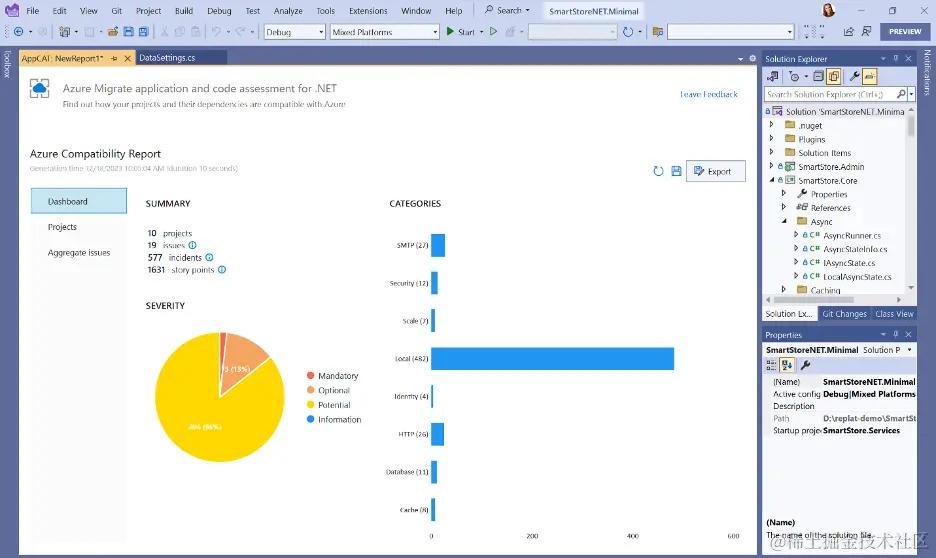Viewport: 936px width, 558px height.
Task: Click the Categorized icon in Properties panel
Action: pos(771,365)
